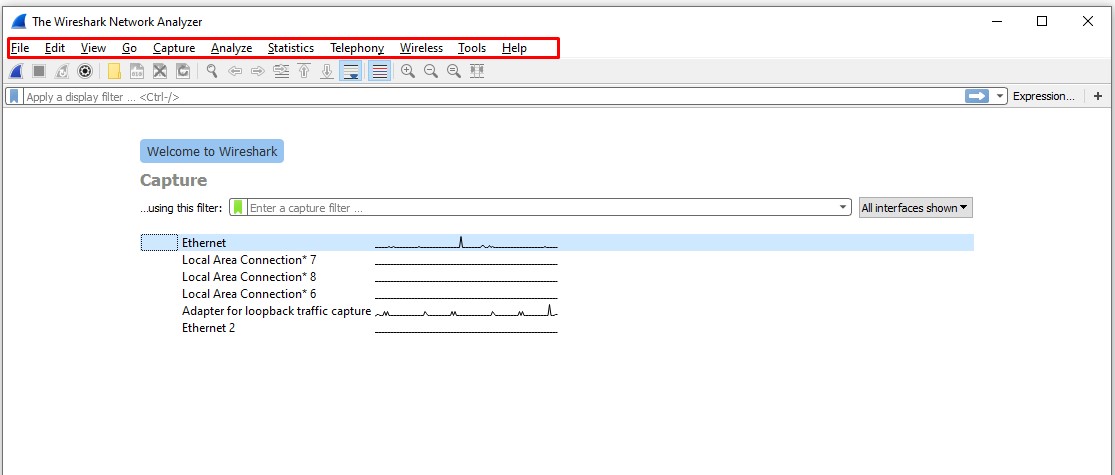Zoom in main window text
1115x475 pixels.
(407, 71)
